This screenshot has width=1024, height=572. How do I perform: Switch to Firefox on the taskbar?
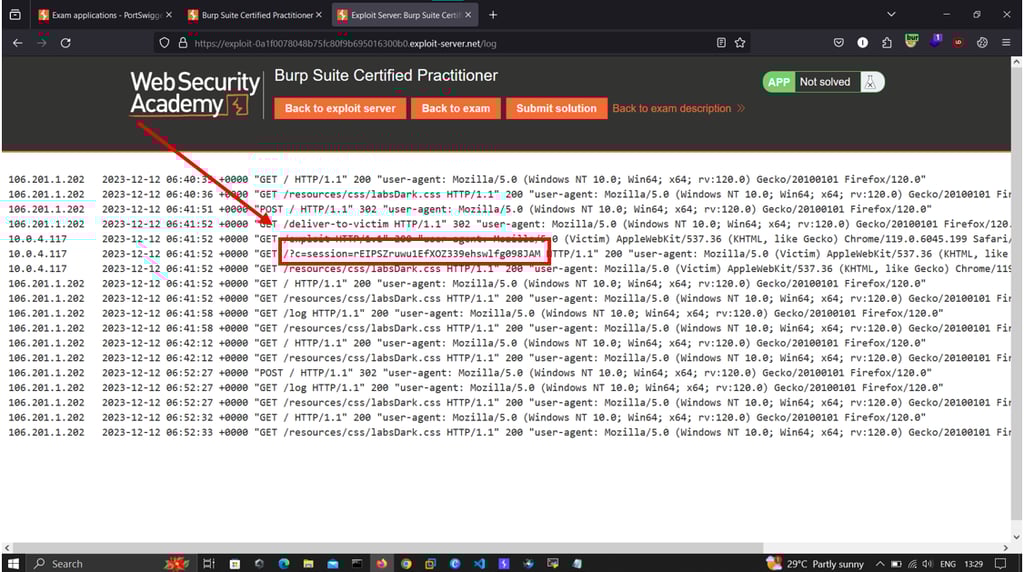(381, 563)
